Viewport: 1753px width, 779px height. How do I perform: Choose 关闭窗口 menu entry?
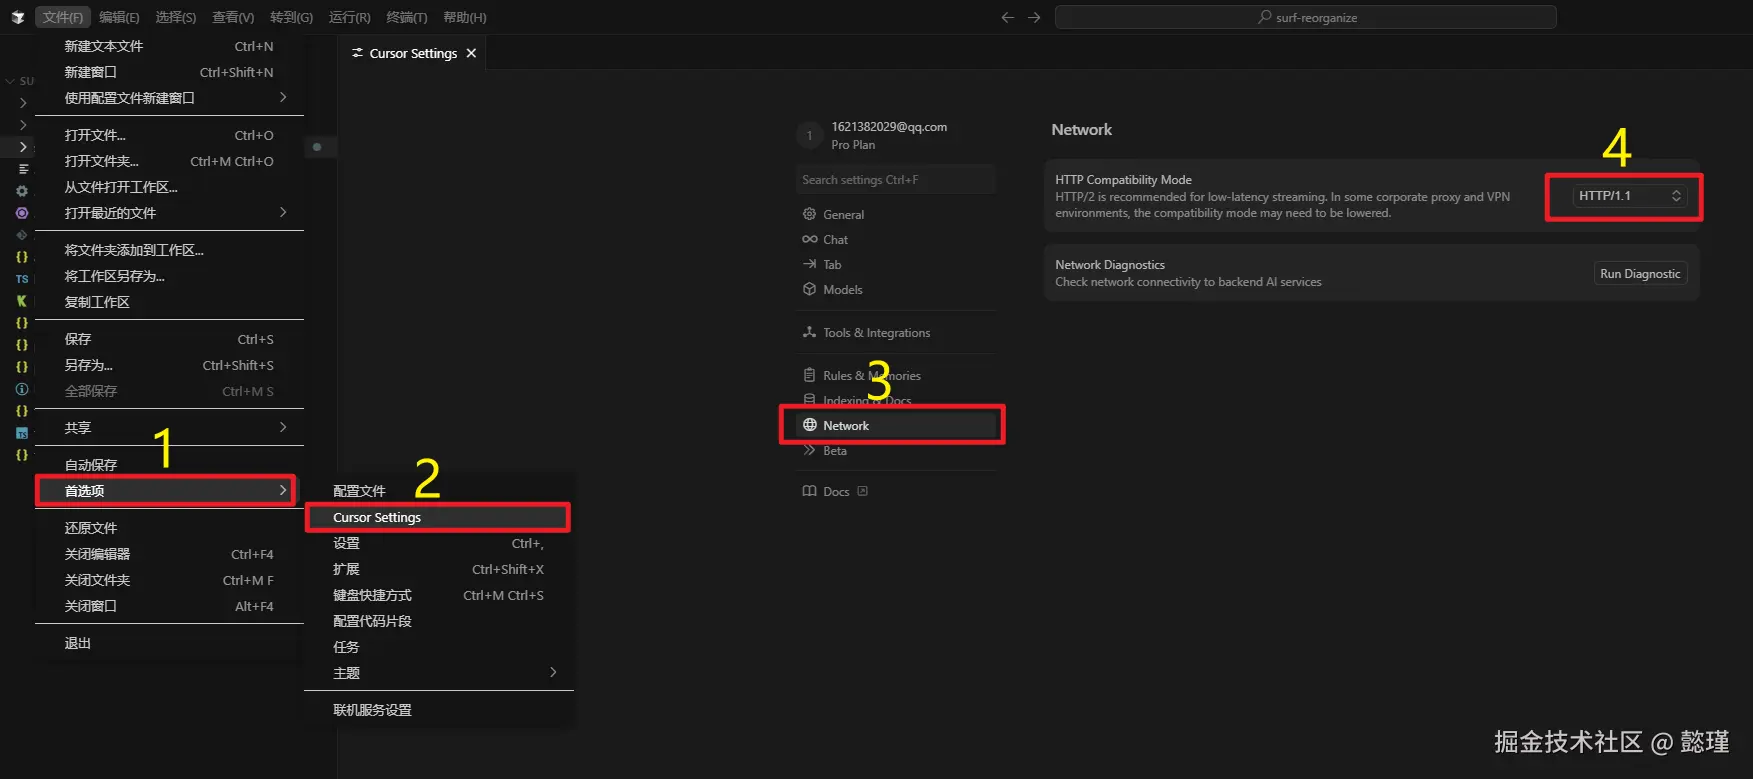169,606
